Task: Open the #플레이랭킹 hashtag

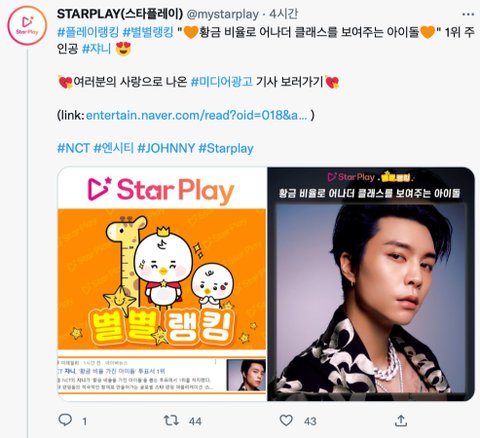Action: 88,32
